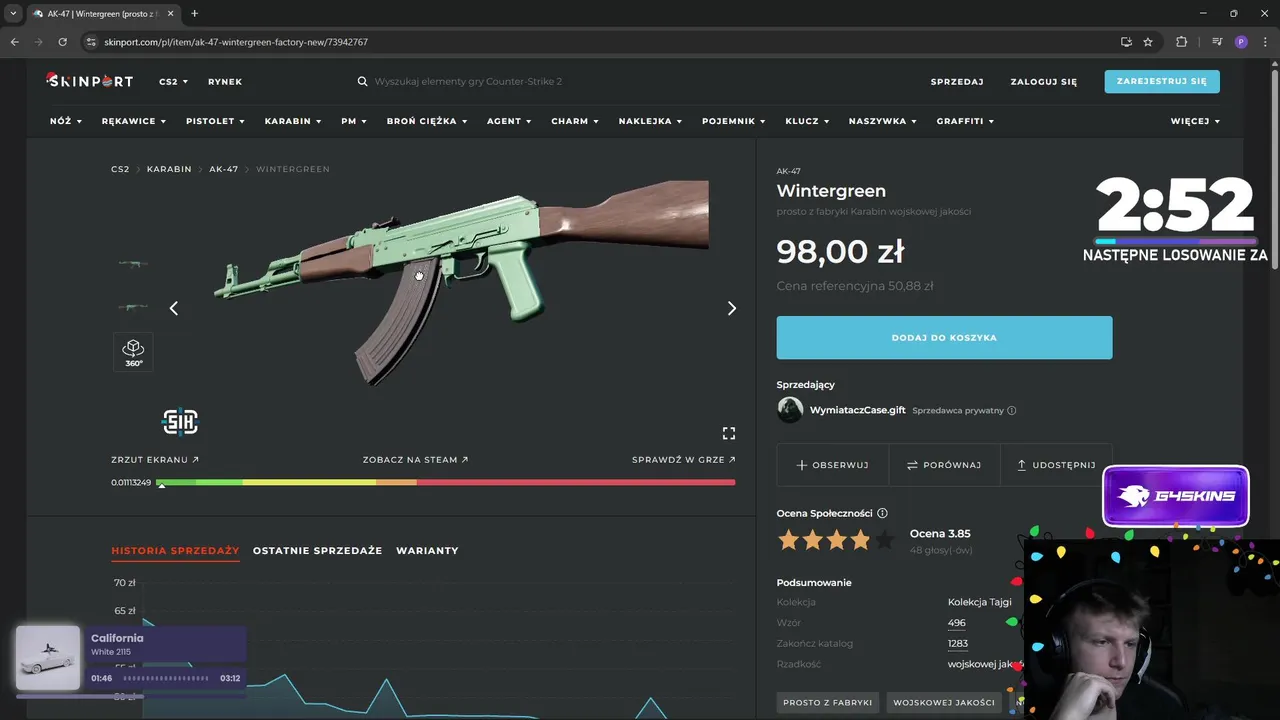Expand the KARABIN category menu

pos(293,121)
